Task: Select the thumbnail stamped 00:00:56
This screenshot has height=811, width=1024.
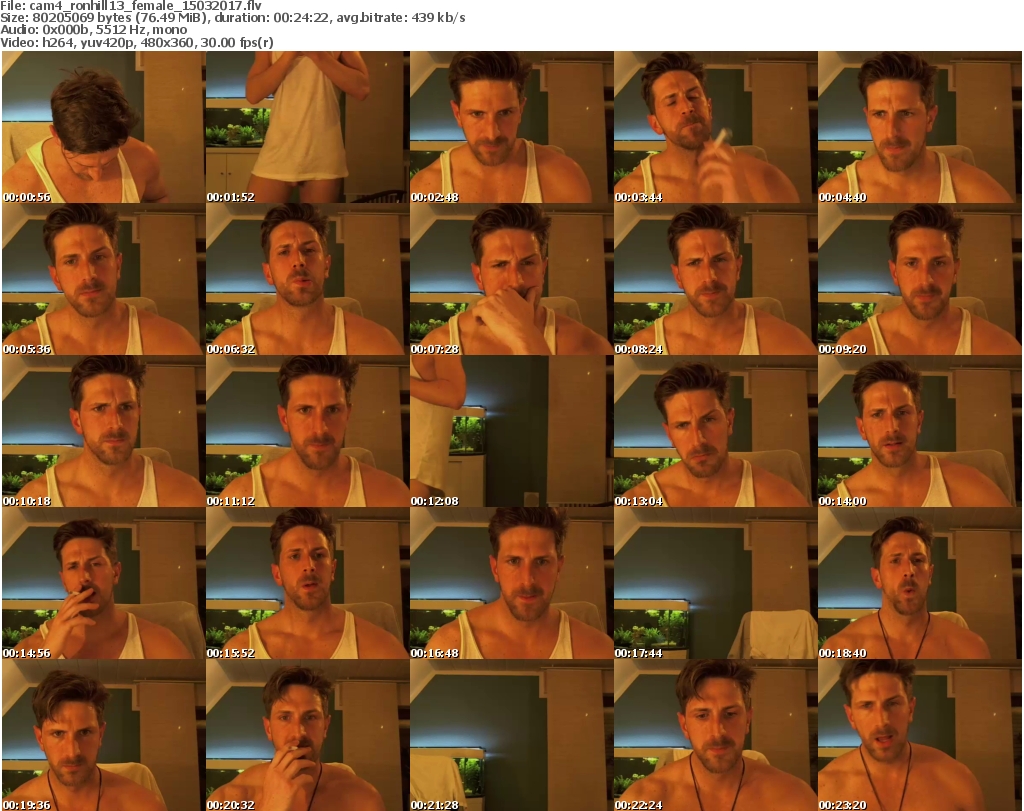Action: 103,127
